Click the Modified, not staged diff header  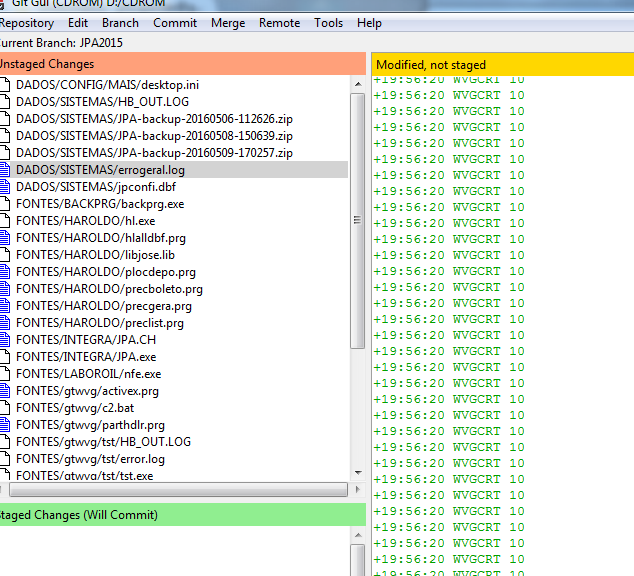click(503, 64)
